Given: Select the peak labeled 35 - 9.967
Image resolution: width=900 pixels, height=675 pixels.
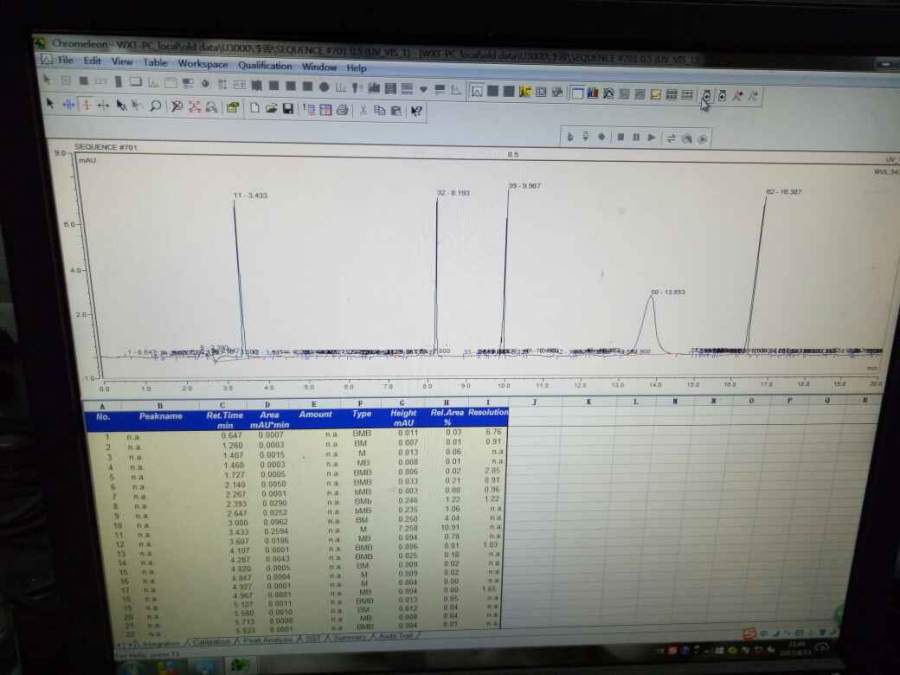Looking at the screenshot, I should (524, 186).
